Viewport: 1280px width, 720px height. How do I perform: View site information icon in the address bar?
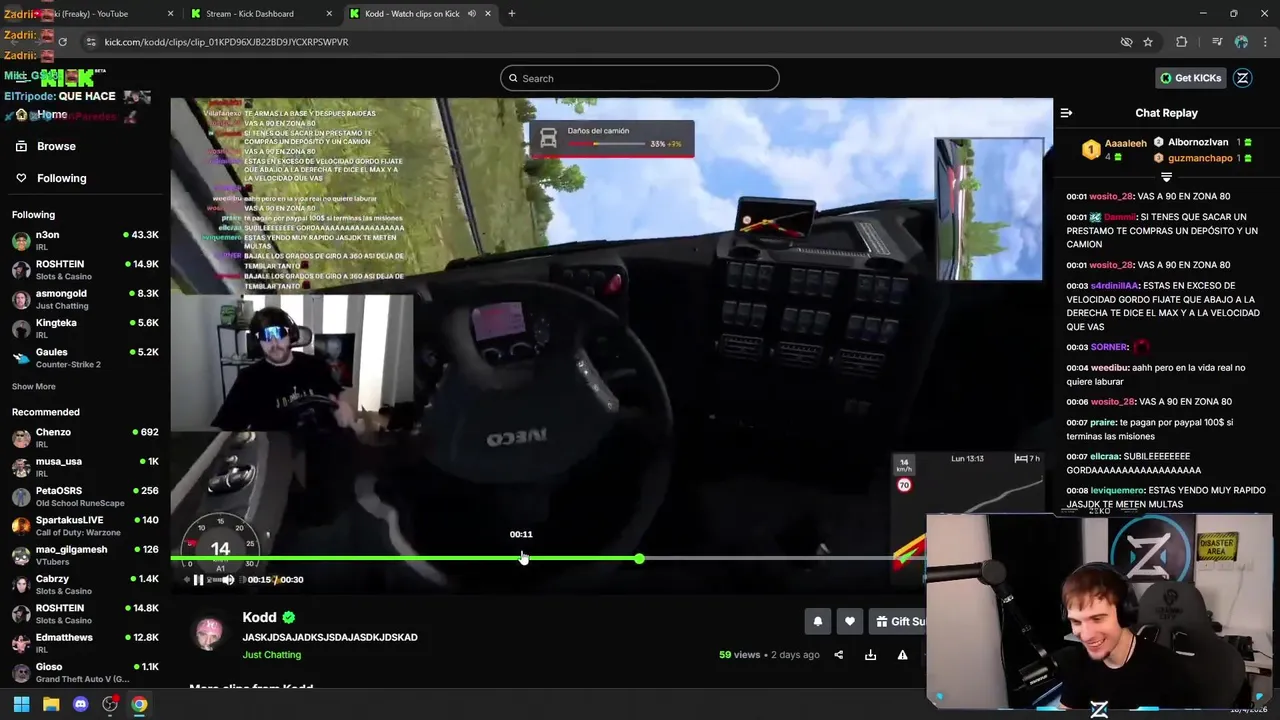click(x=91, y=42)
